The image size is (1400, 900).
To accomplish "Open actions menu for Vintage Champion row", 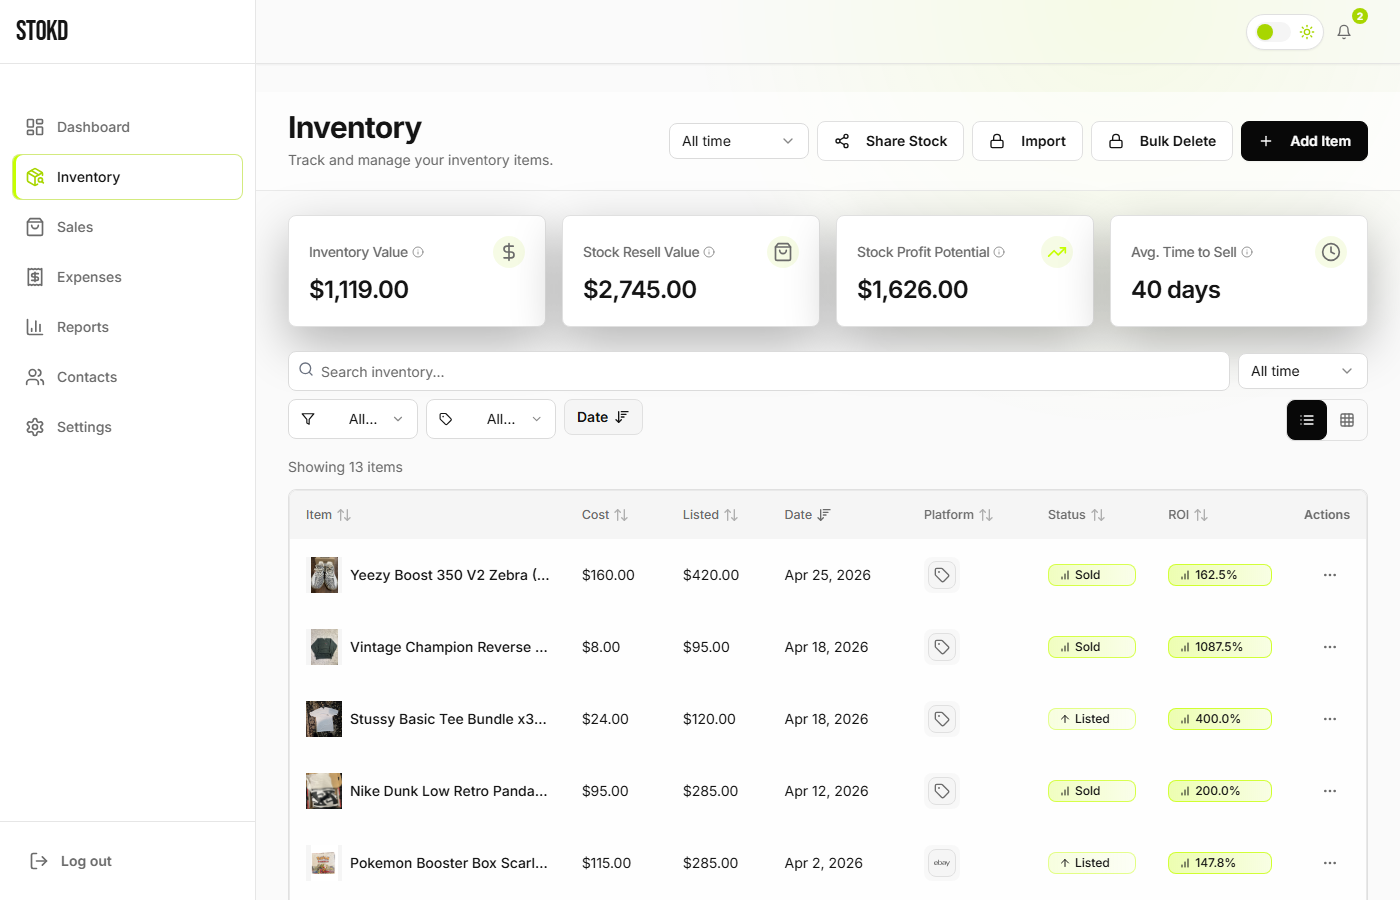I will pyautogui.click(x=1330, y=647).
